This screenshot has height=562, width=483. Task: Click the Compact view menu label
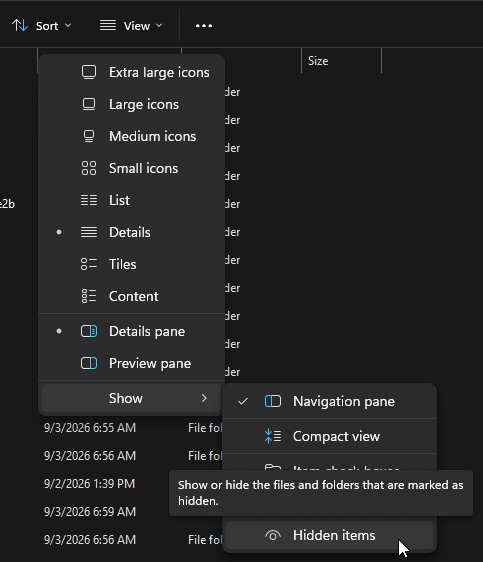click(x=336, y=436)
